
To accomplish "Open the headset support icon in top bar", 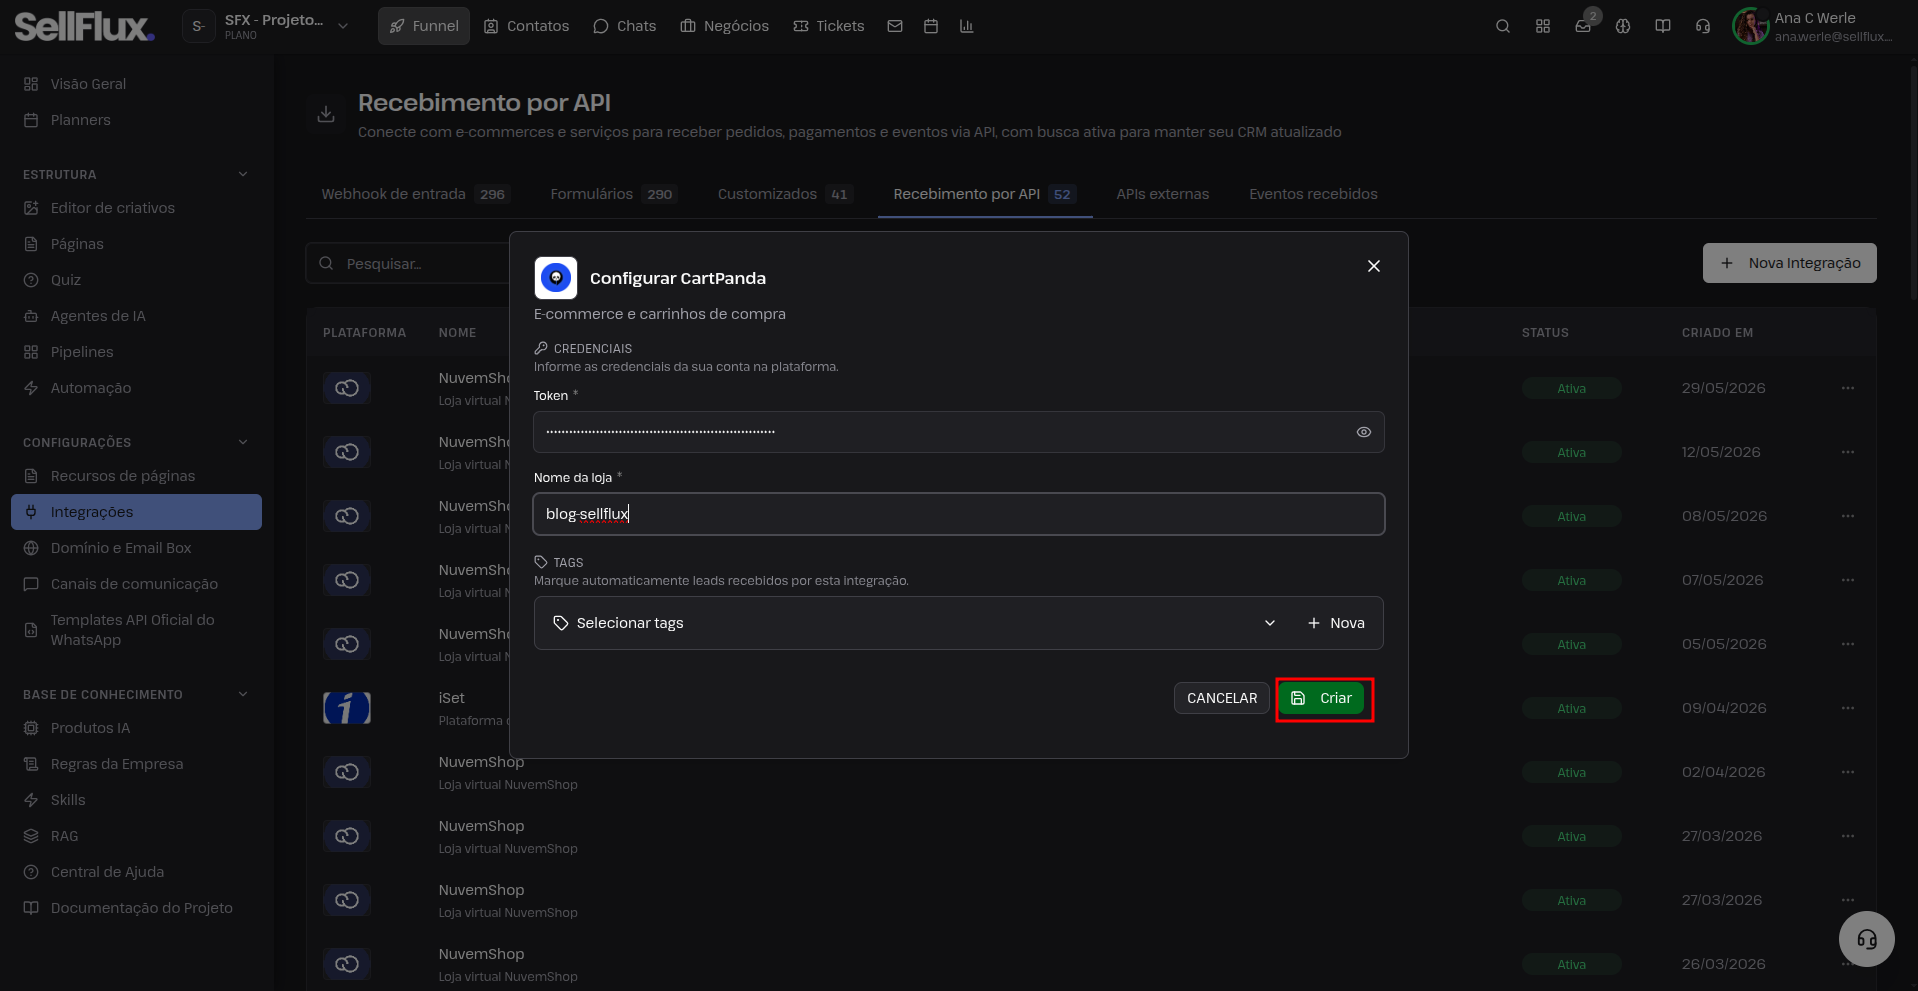I will click(1703, 26).
